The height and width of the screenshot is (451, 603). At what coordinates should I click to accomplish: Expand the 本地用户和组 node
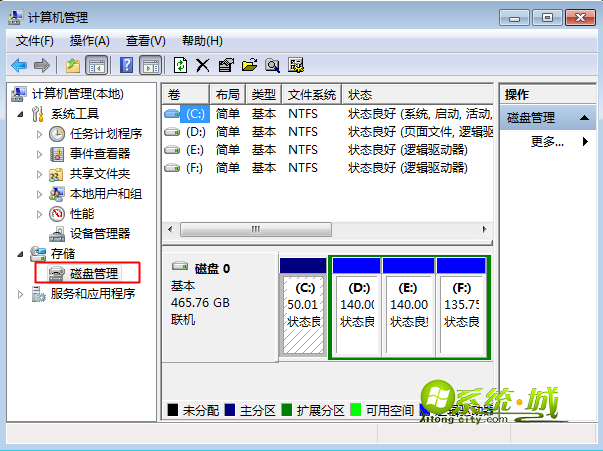pos(39,194)
